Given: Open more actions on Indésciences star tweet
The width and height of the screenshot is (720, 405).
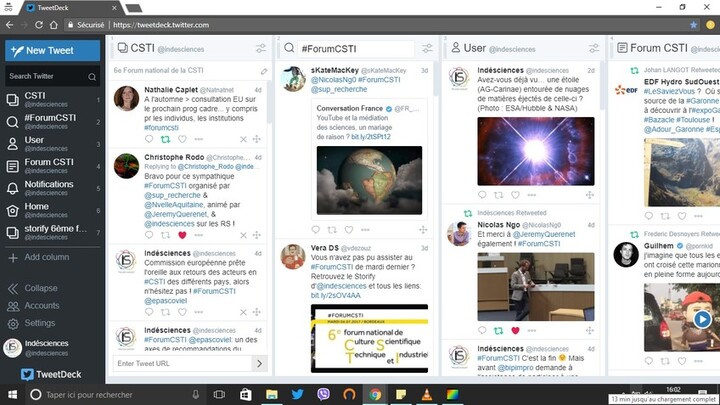Looking at the screenshot, I should click(x=532, y=195).
